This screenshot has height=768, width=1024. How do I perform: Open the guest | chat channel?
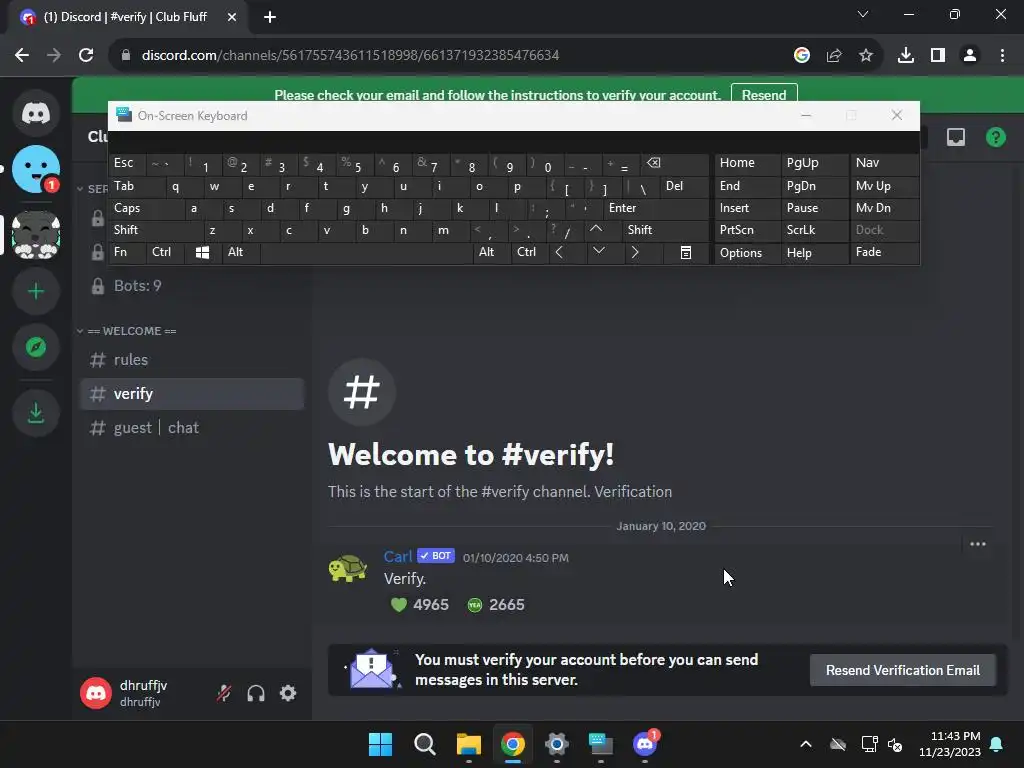(192, 428)
